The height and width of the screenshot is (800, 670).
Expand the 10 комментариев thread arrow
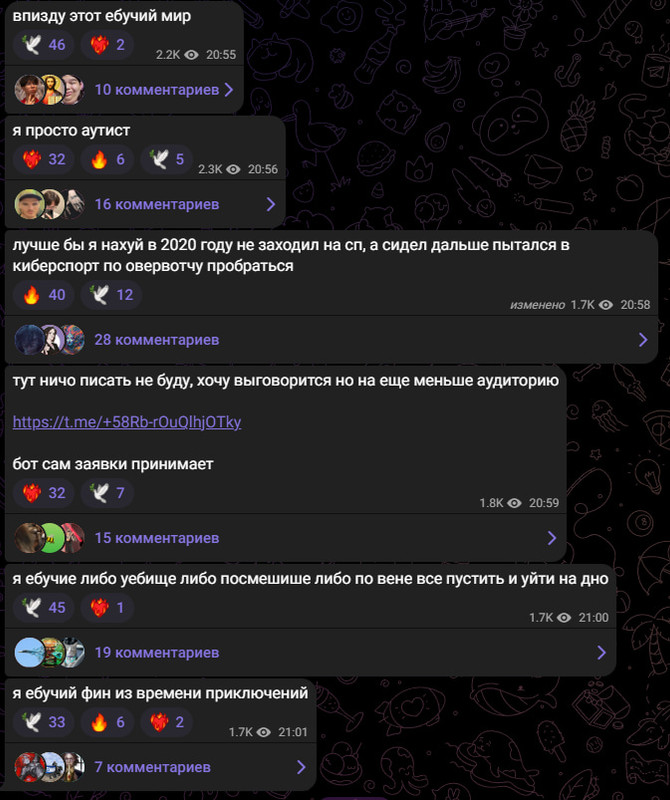[229, 90]
